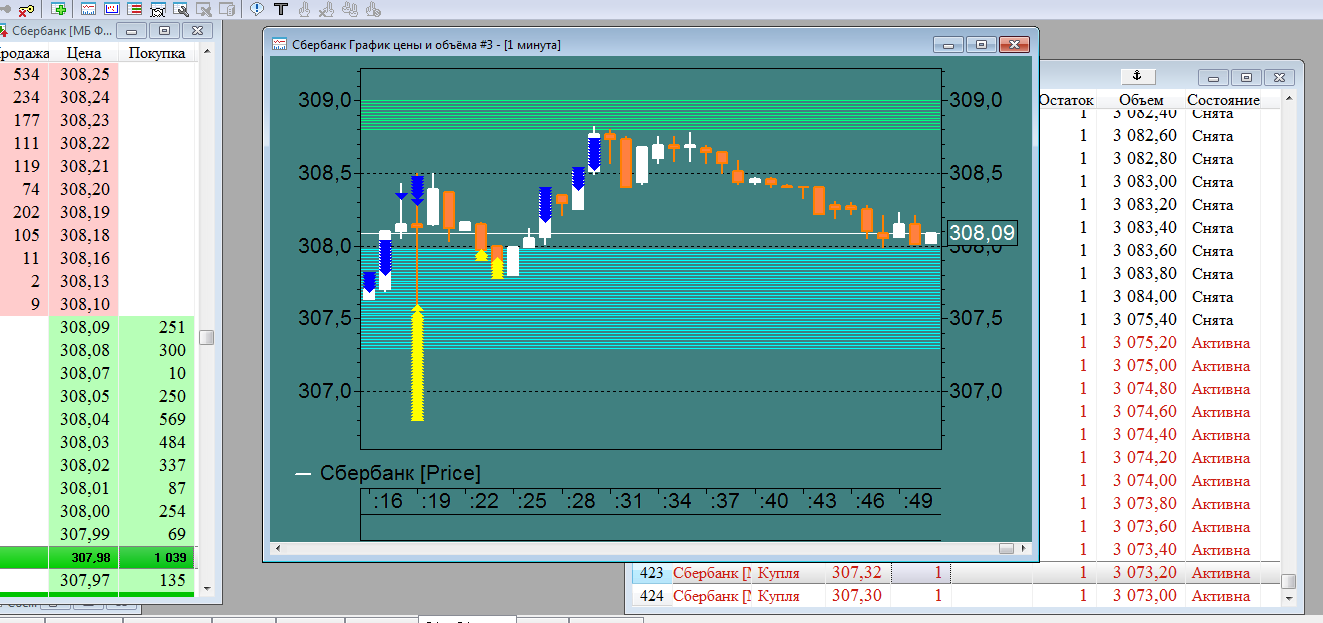1323x623 pixels.
Task: Click the blue-framed chart toolbar icon
Action: coord(111,9)
